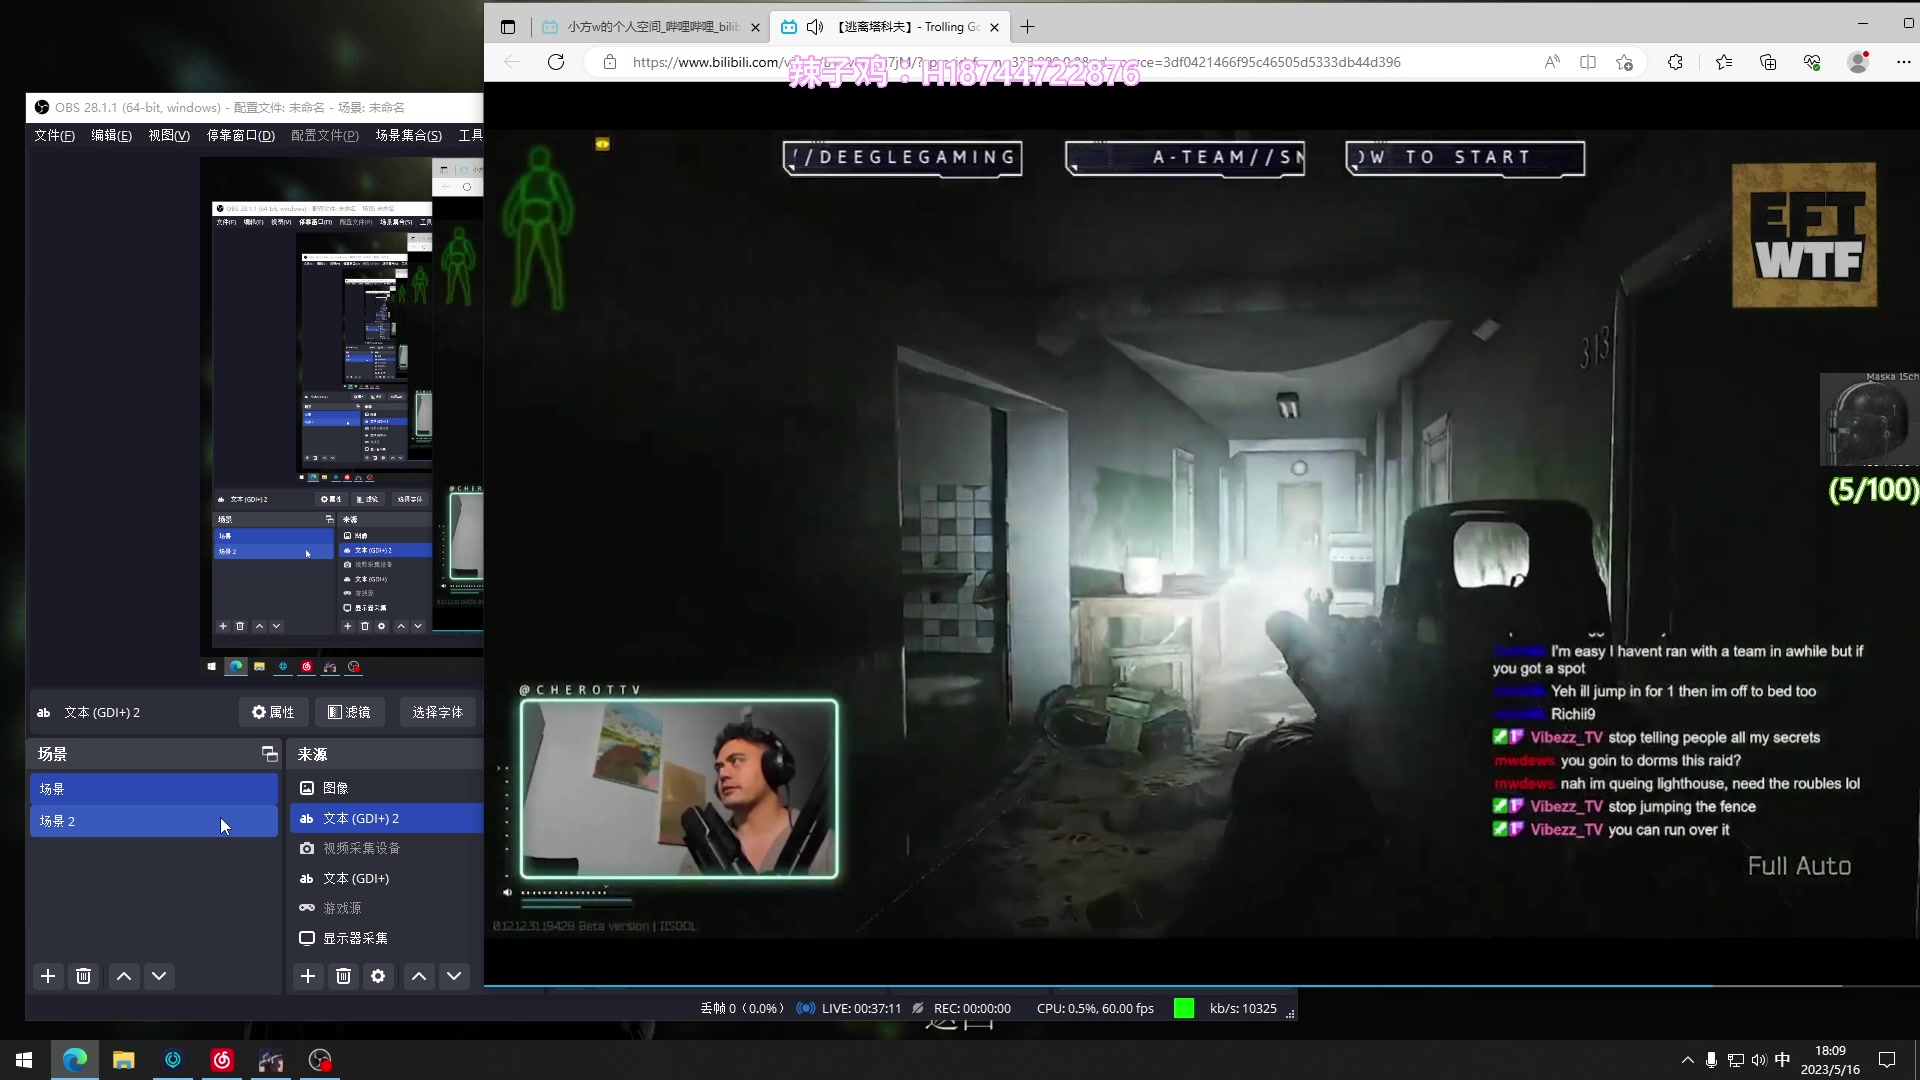Click the 选择字体 font selection button
The image size is (1920, 1080).
click(x=437, y=712)
